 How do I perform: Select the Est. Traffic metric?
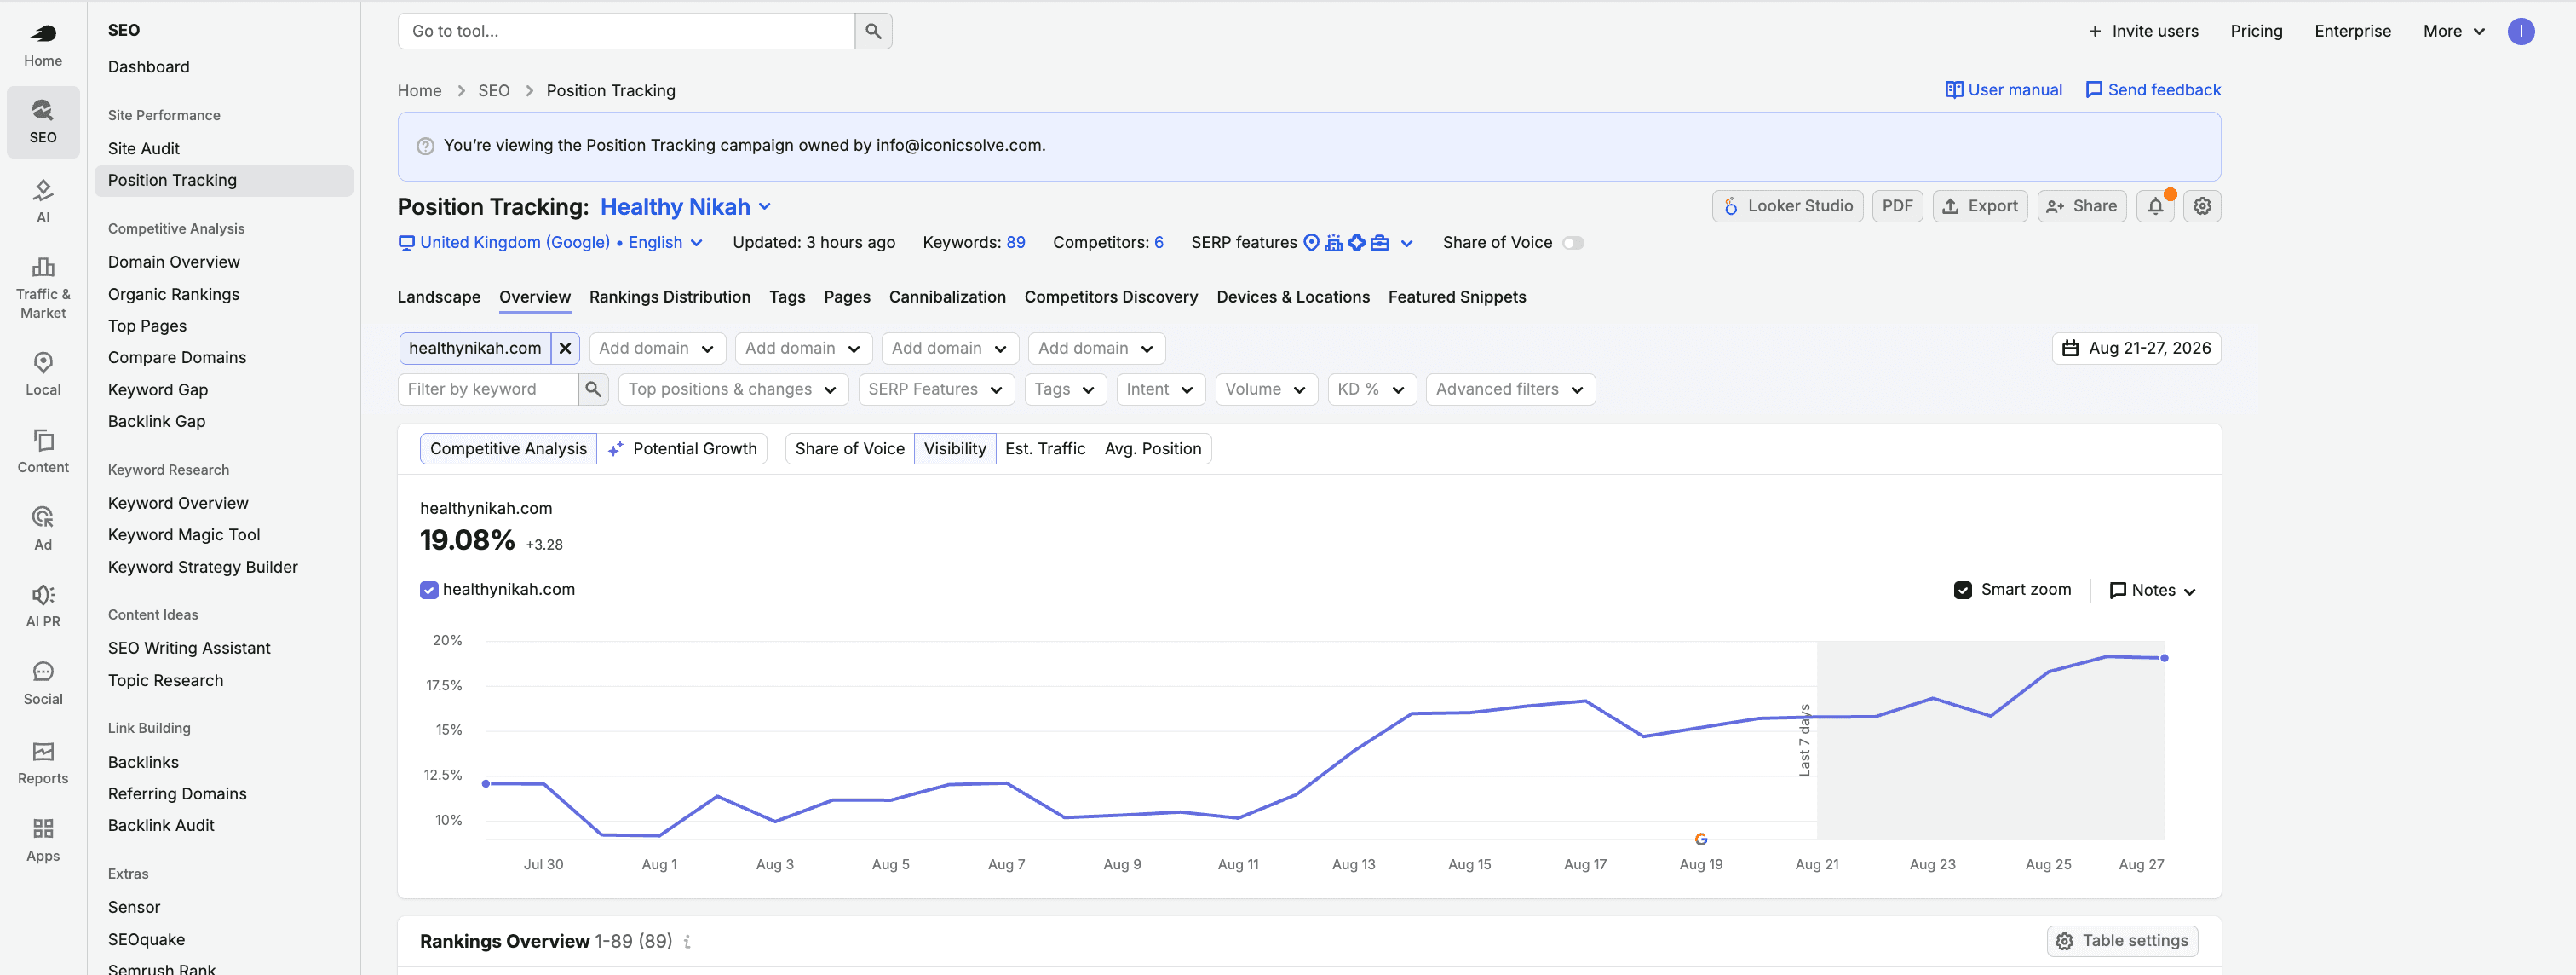pyautogui.click(x=1045, y=449)
